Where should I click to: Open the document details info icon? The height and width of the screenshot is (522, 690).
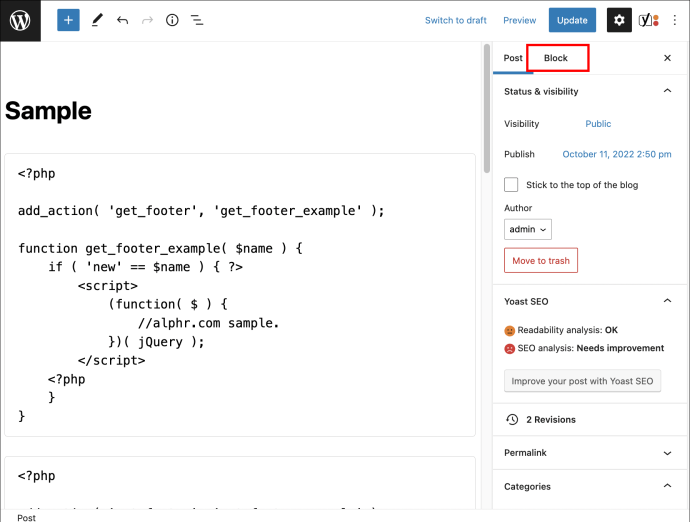pos(172,20)
